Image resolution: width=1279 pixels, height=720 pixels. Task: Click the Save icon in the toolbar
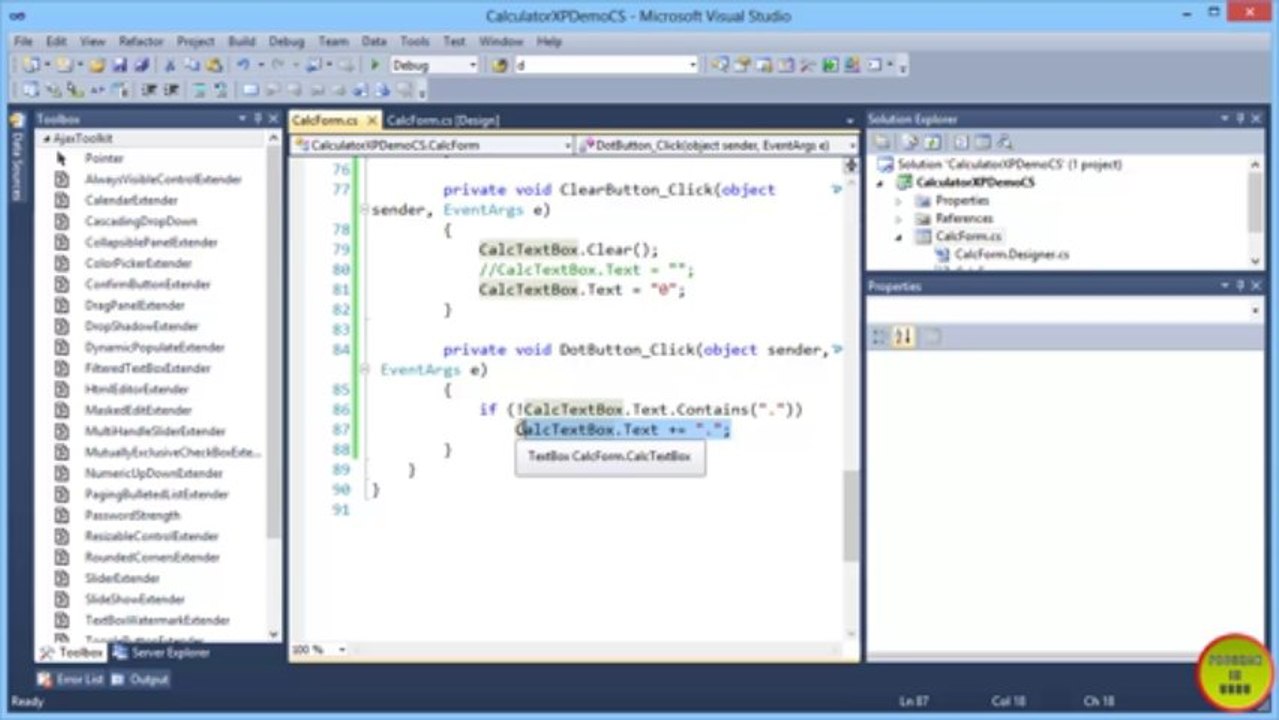pos(119,65)
